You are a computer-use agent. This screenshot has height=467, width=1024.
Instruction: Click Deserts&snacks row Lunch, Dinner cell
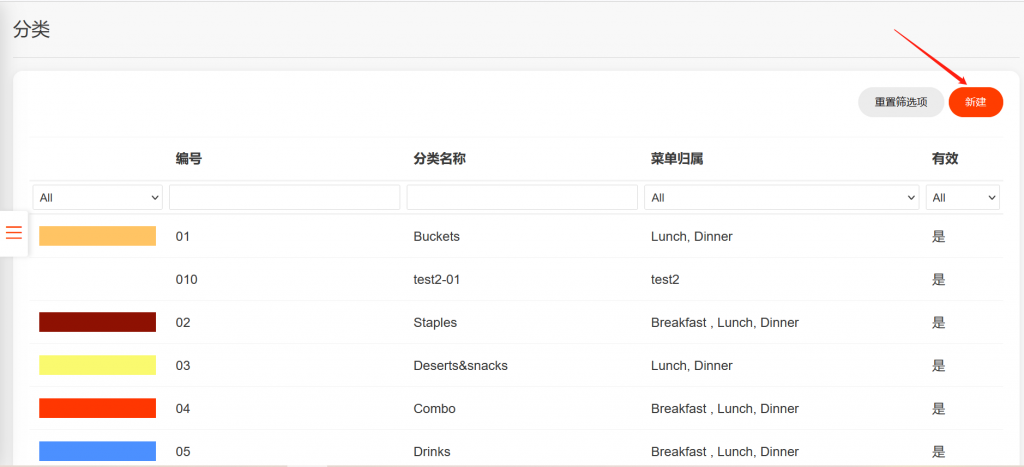pyautogui.click(x=692, y=366)
